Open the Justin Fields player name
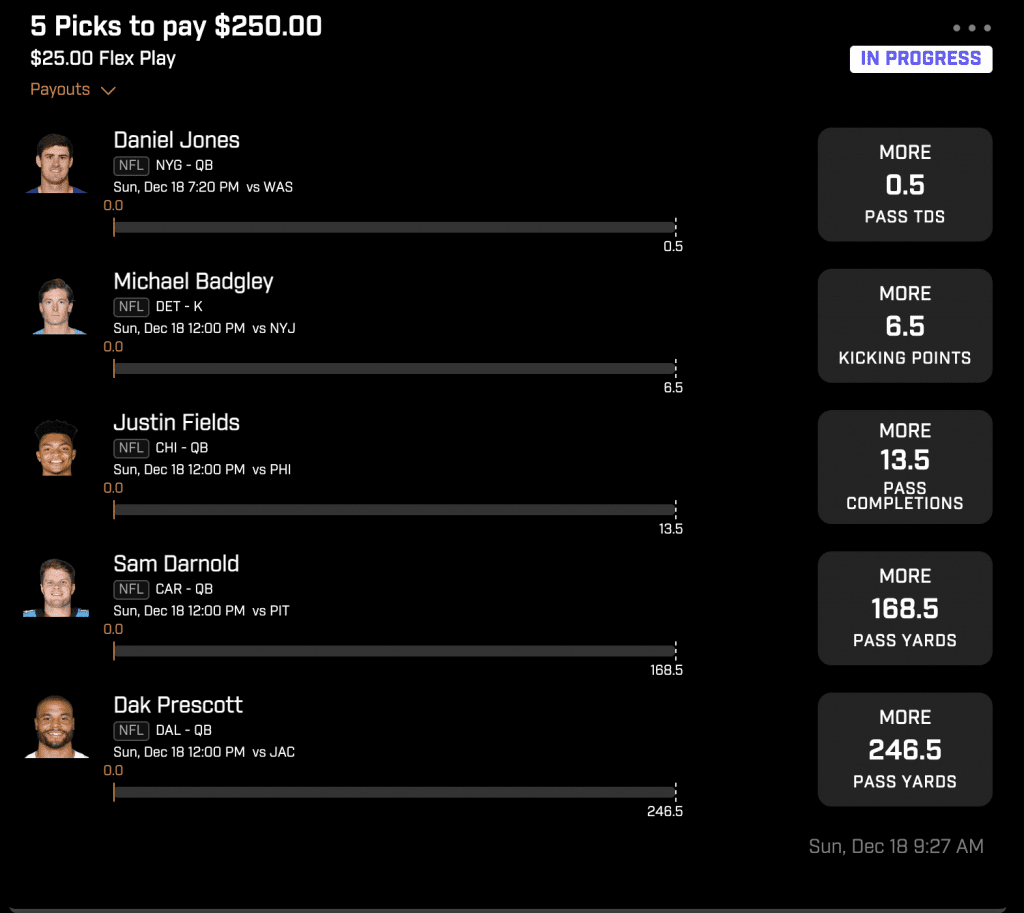This screenshot has width=1024, height=913. tap(176, 422)
